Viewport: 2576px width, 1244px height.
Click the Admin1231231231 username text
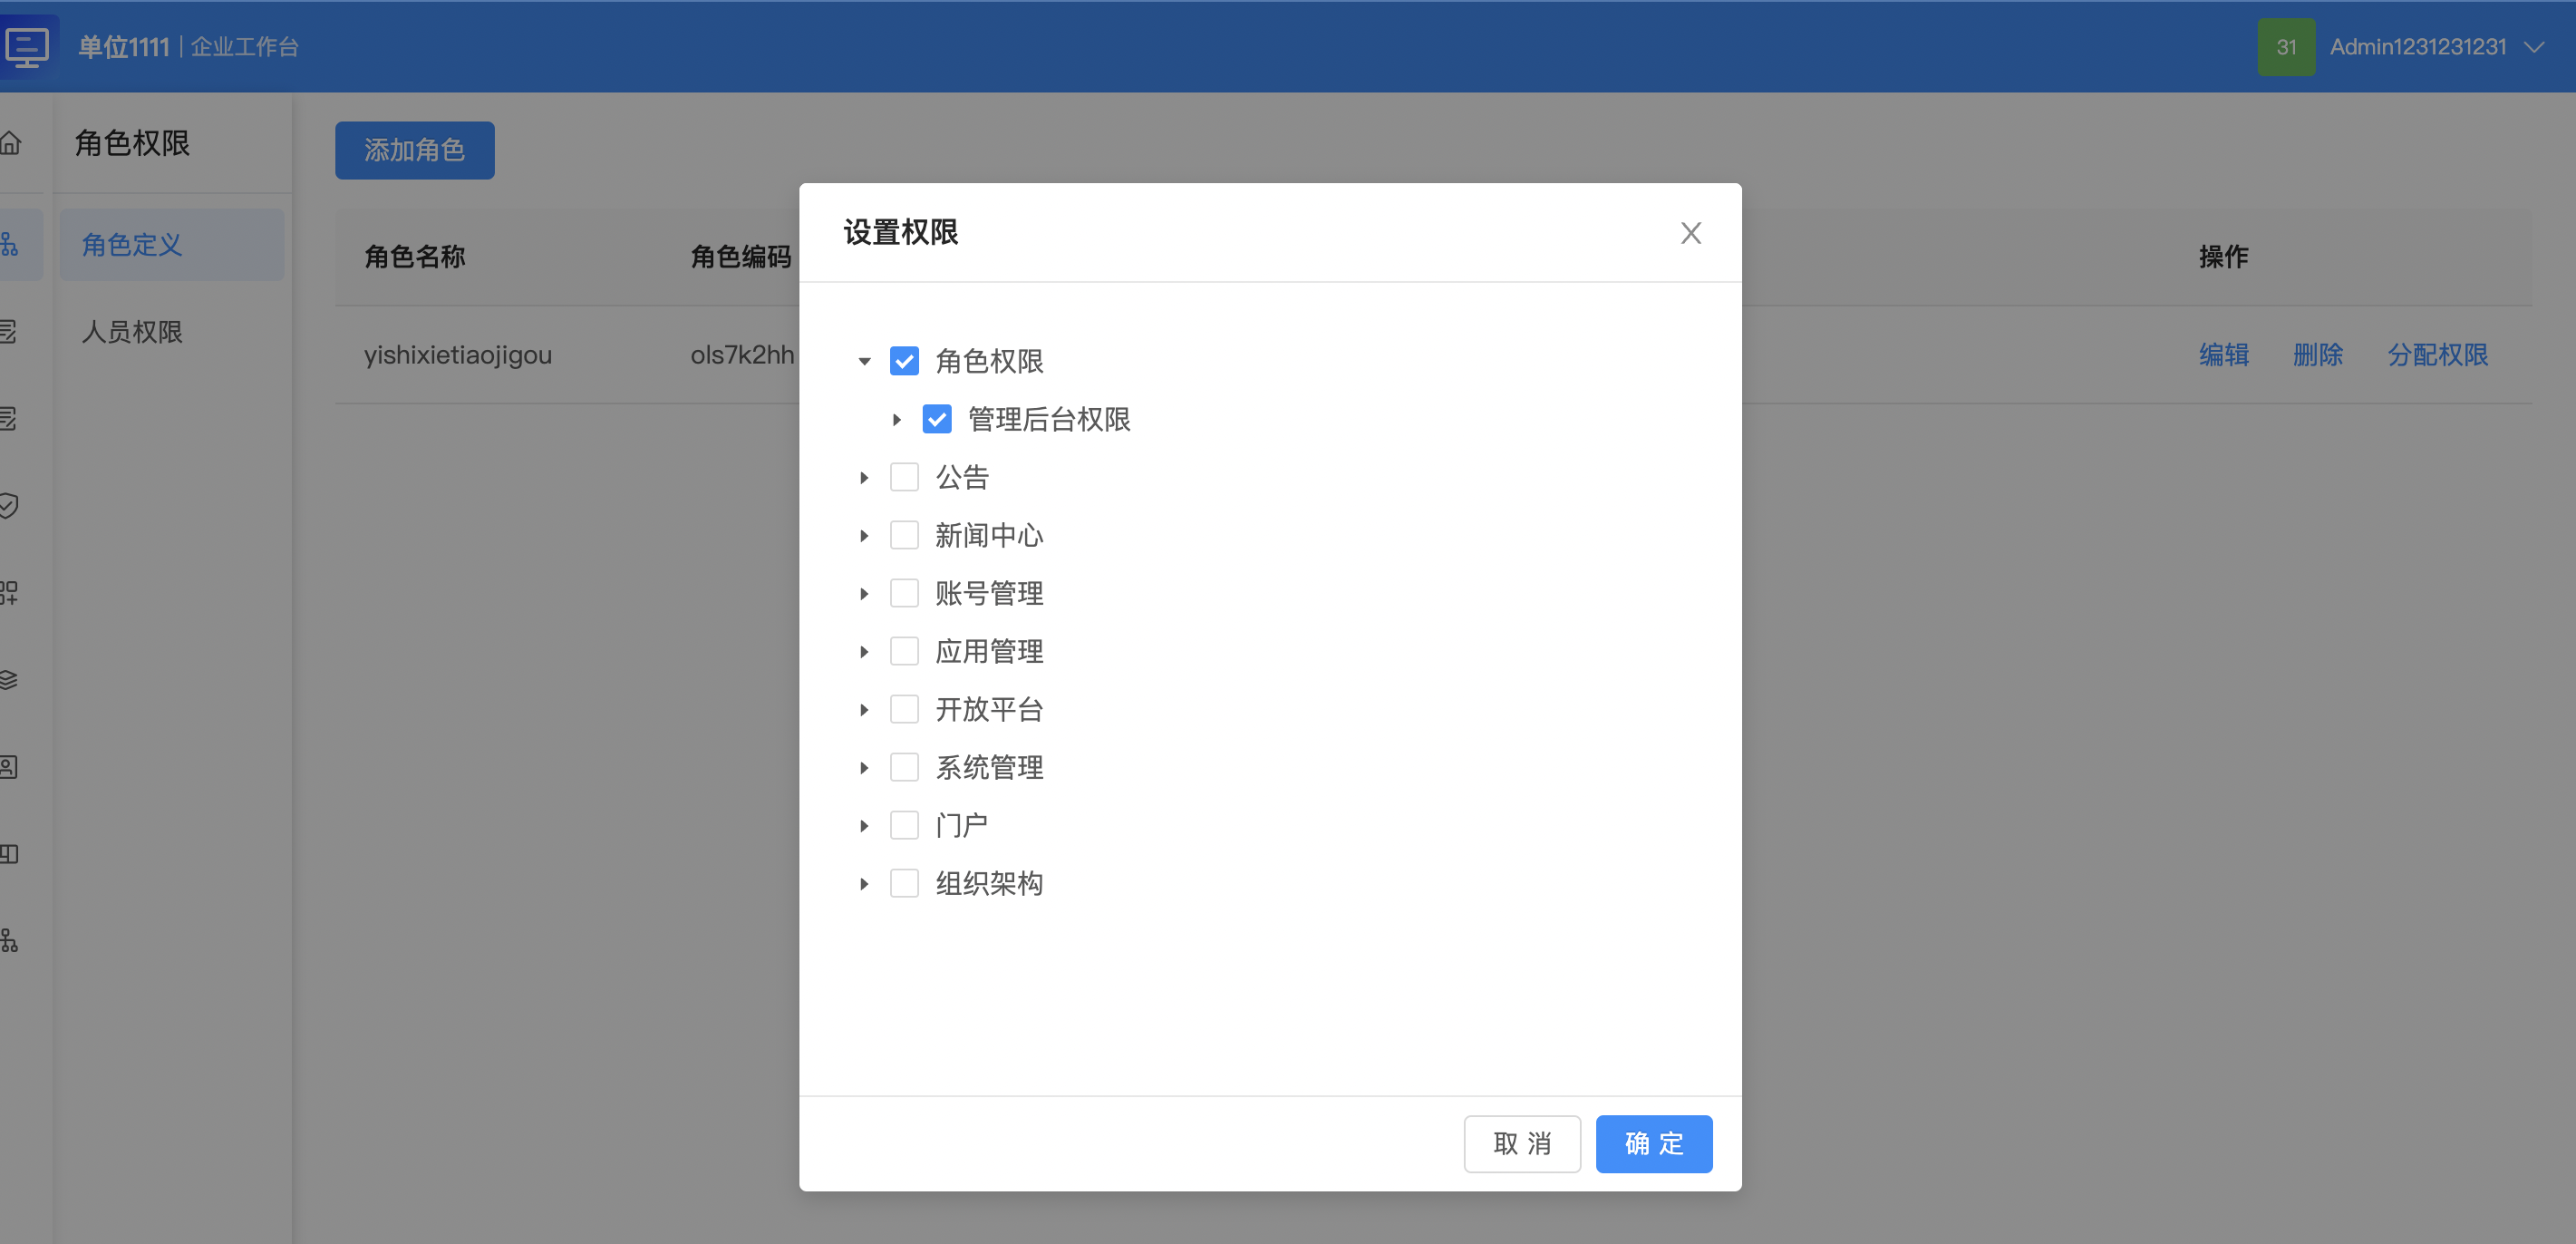[2417, 47]
